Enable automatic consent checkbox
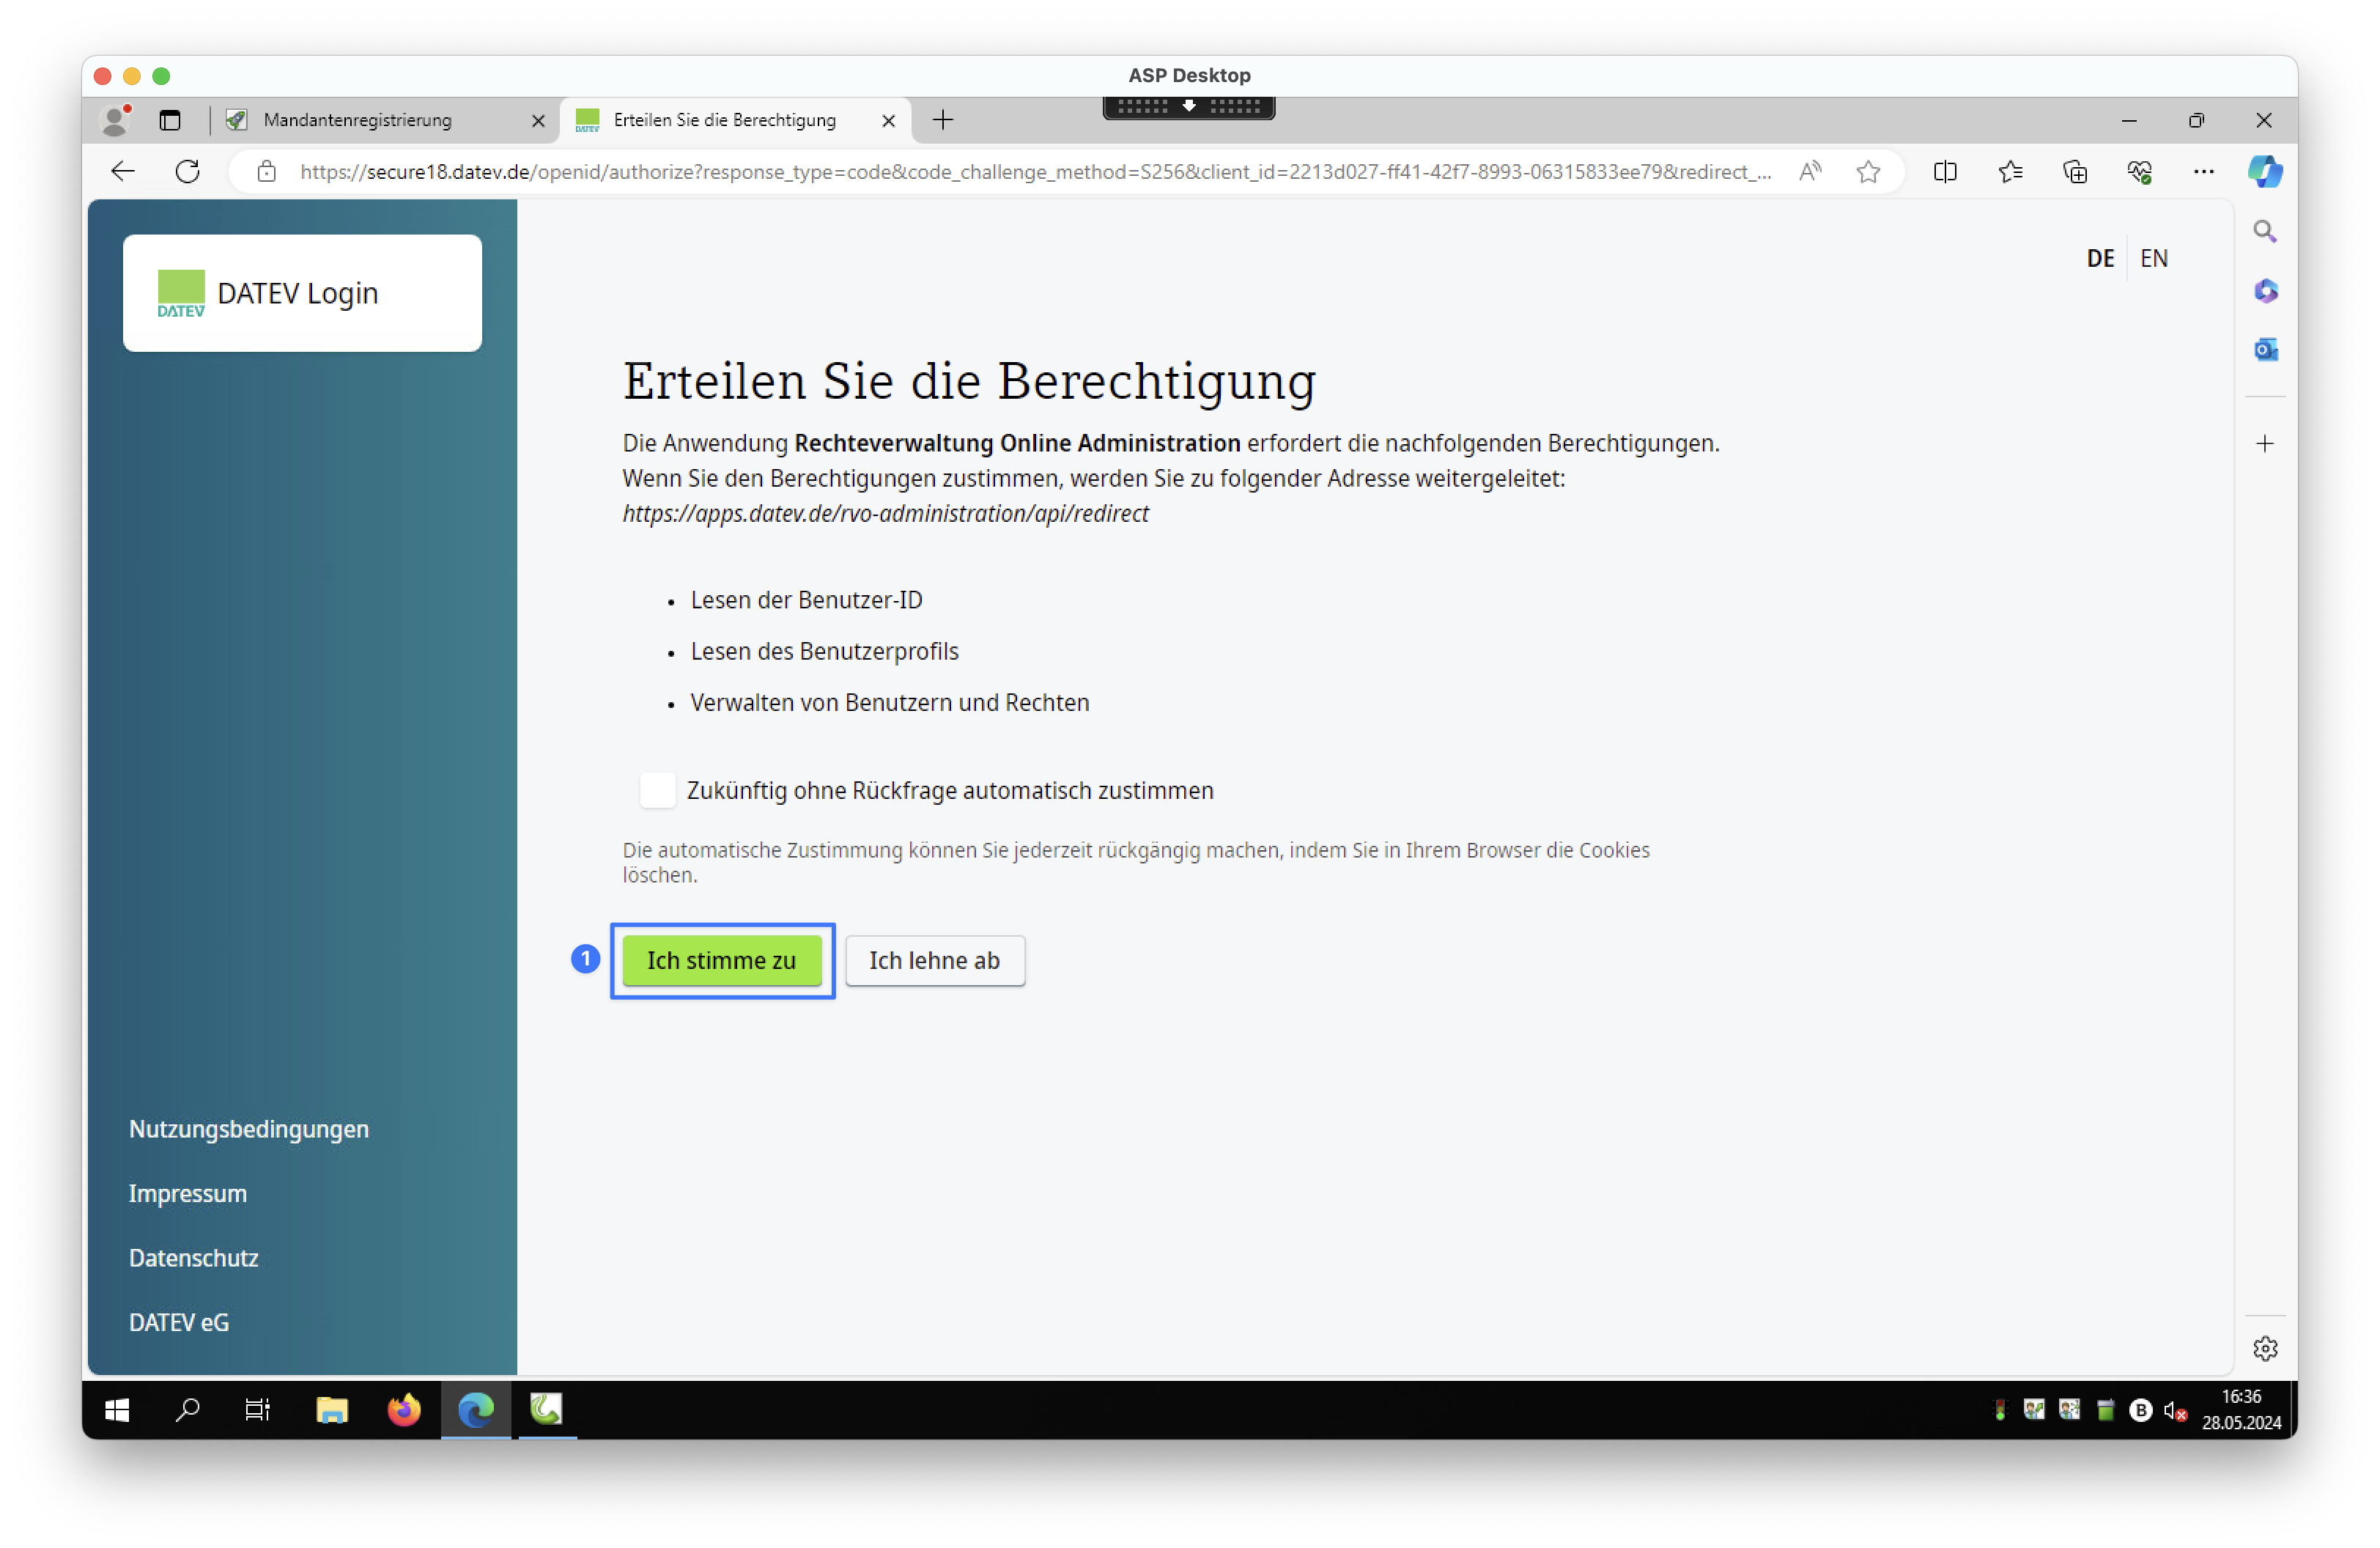The height and width of the screenshot is (1548, 2380). 657,791
